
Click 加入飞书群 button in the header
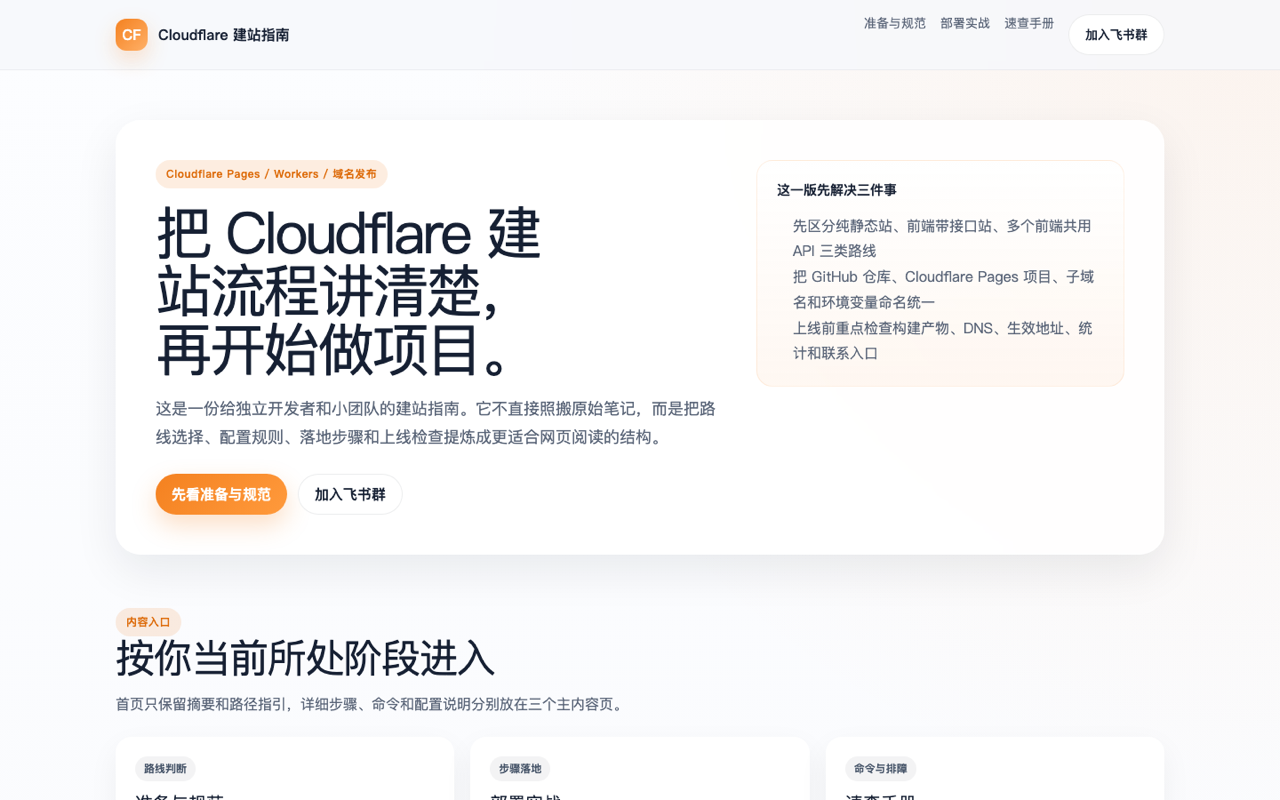[1116, 35]
